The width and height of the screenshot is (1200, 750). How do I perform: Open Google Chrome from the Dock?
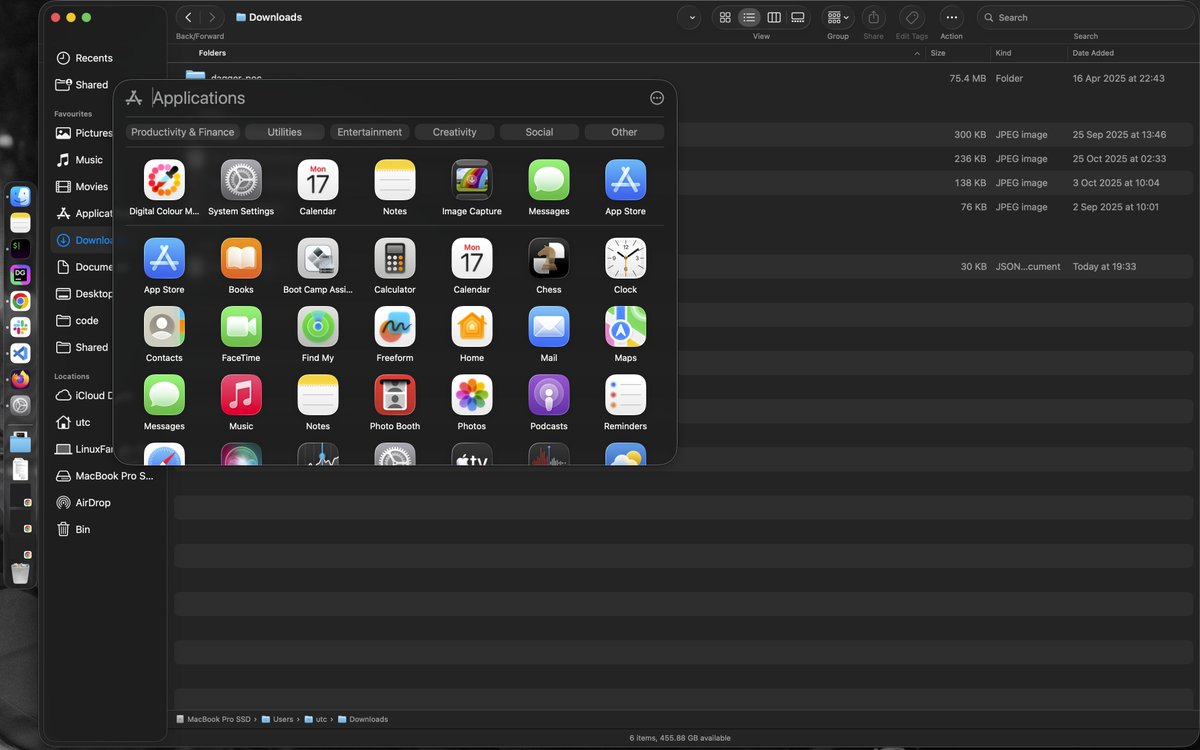click(x=20, y=301)
